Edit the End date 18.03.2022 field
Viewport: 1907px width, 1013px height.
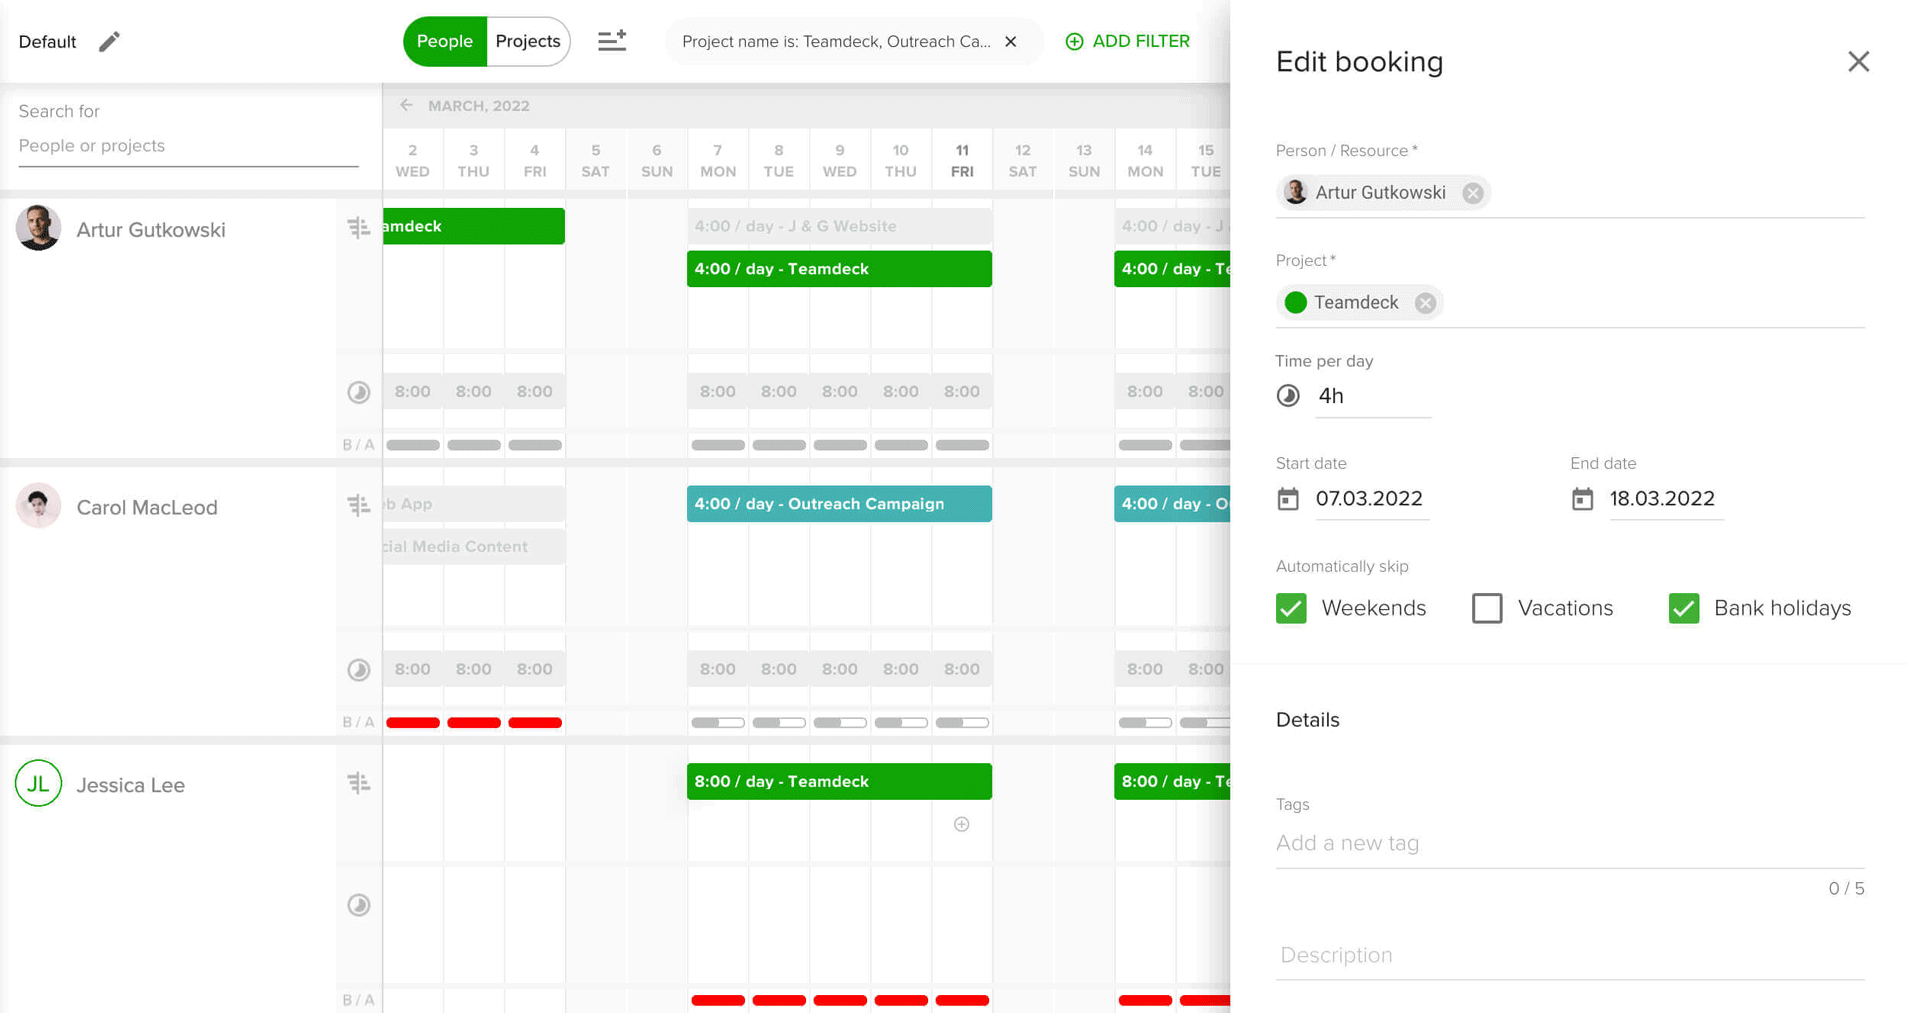(x=1665, y=499)
